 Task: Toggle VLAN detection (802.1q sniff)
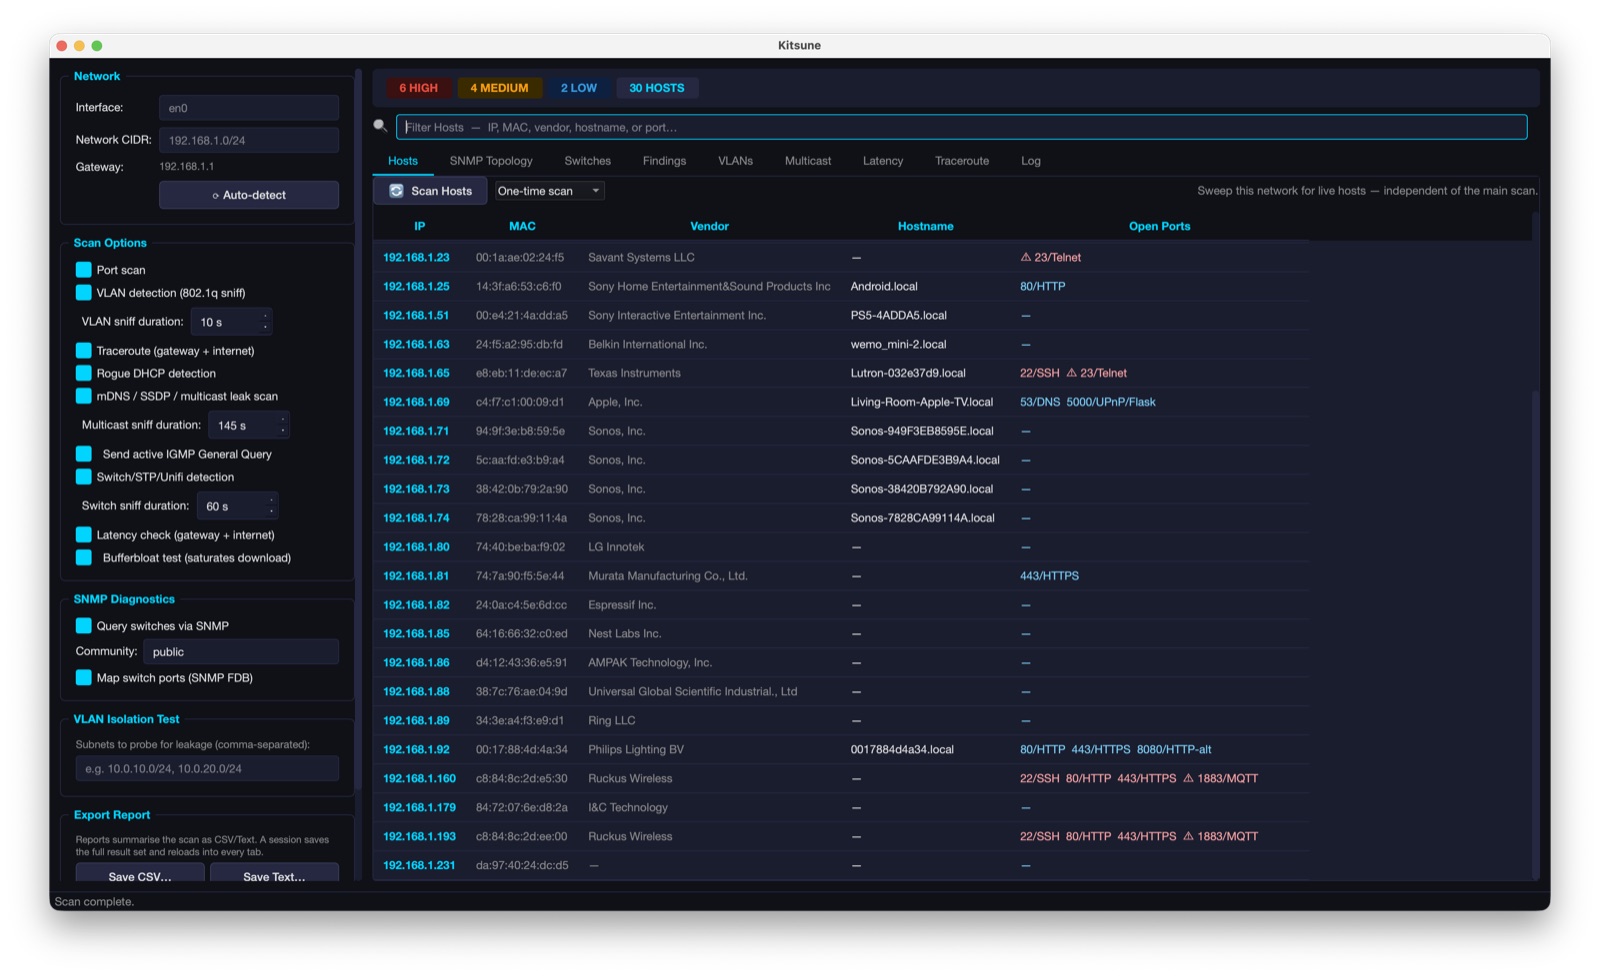84,293
